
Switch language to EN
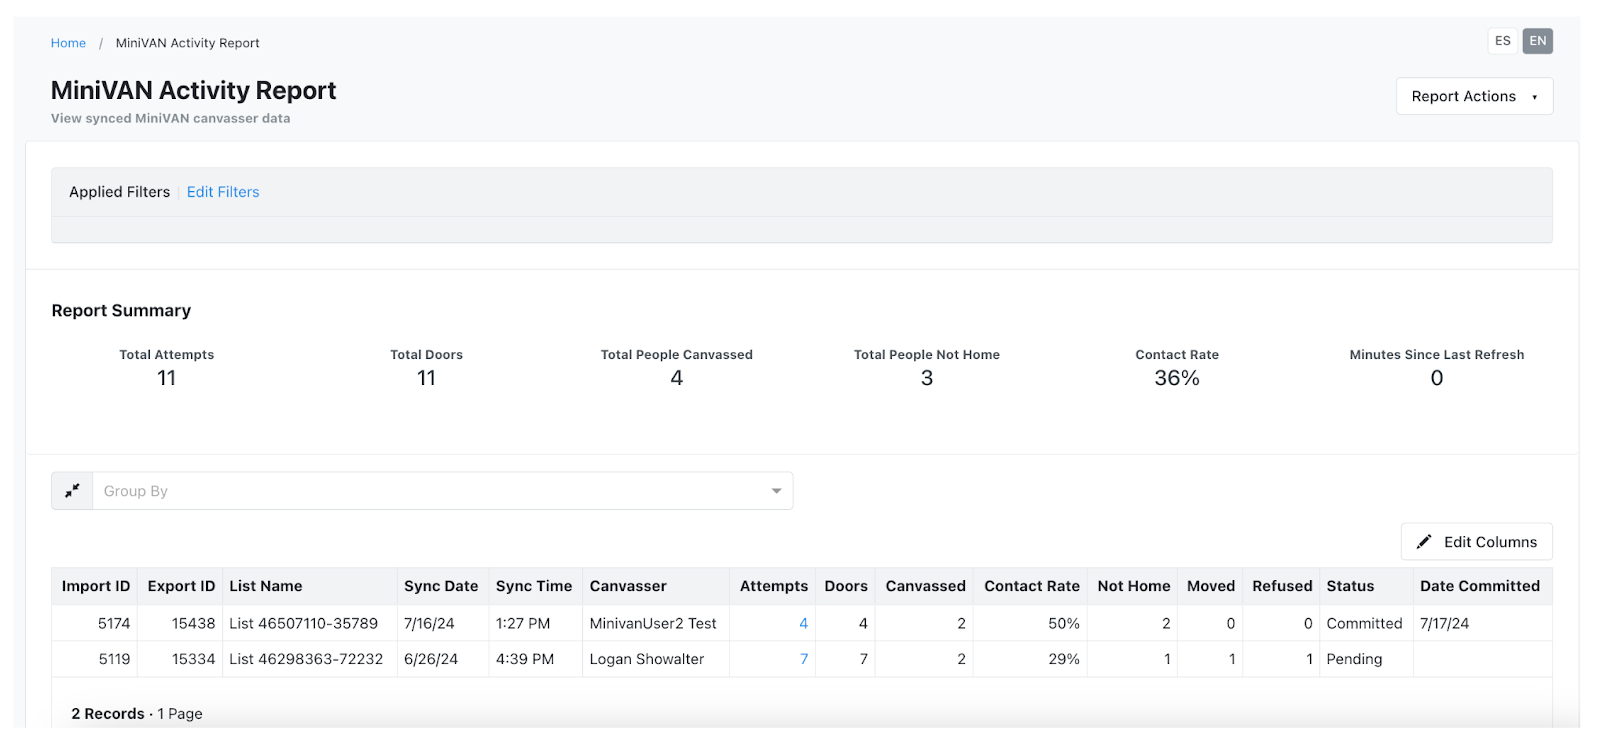1538,41
